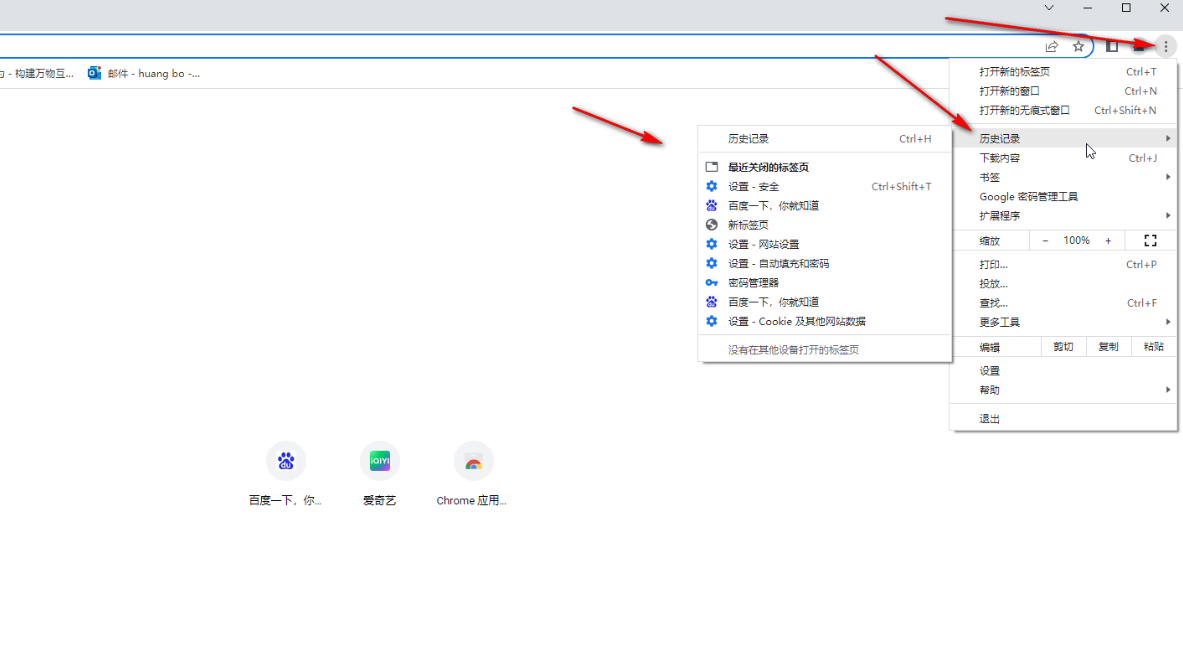Open the 爱奇艺 shortcut tile
The width and height of the screenshot is (1183, 657).
pyautogui.click(x=379, y=474)
